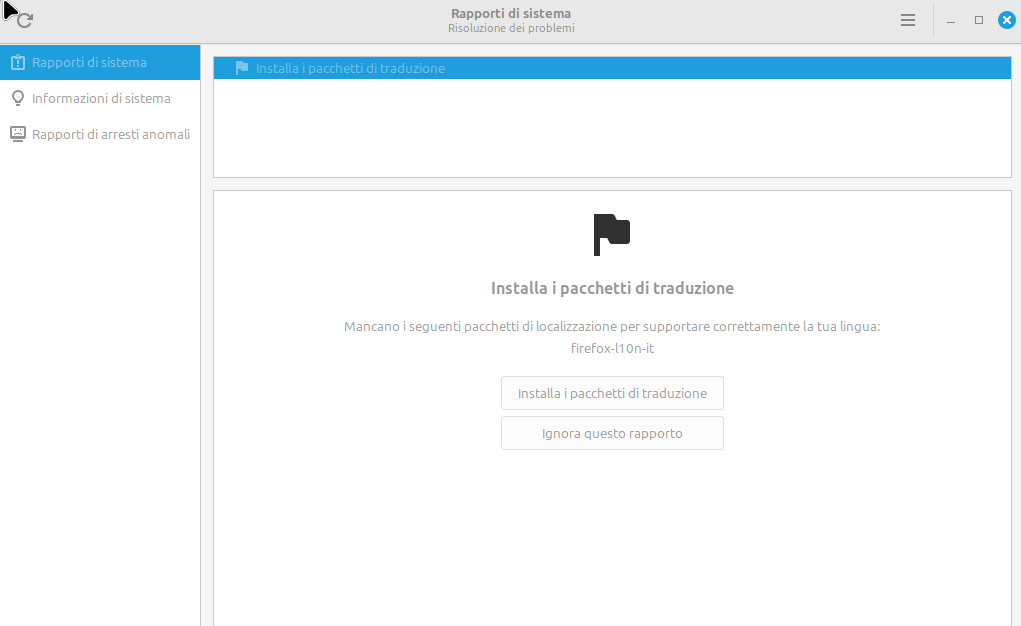
Task: Select Rapporti di sistema sidebar tab
Action: [100, 63]
